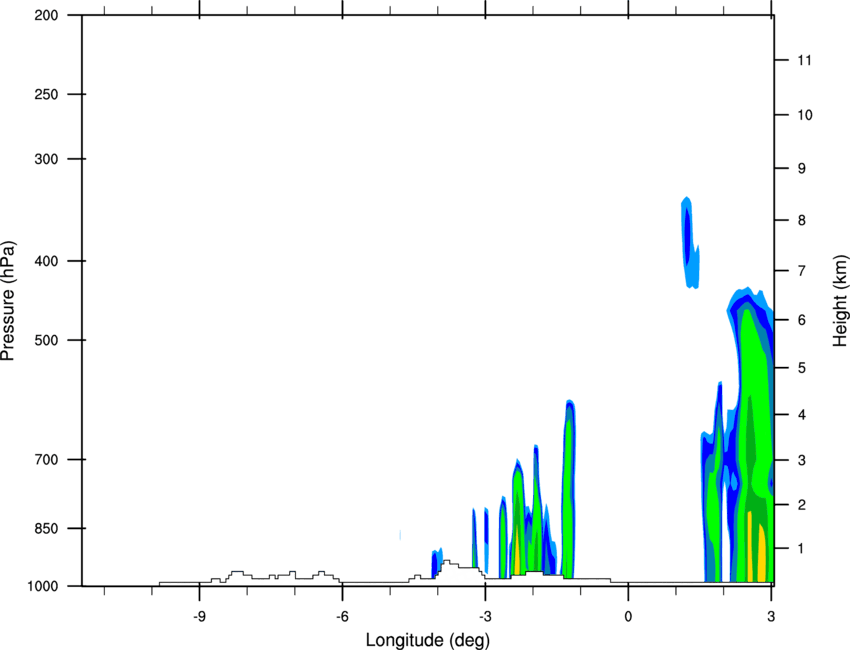850x650 pixels.
Task: Click the 10 km height label
Action: point(805,115)
